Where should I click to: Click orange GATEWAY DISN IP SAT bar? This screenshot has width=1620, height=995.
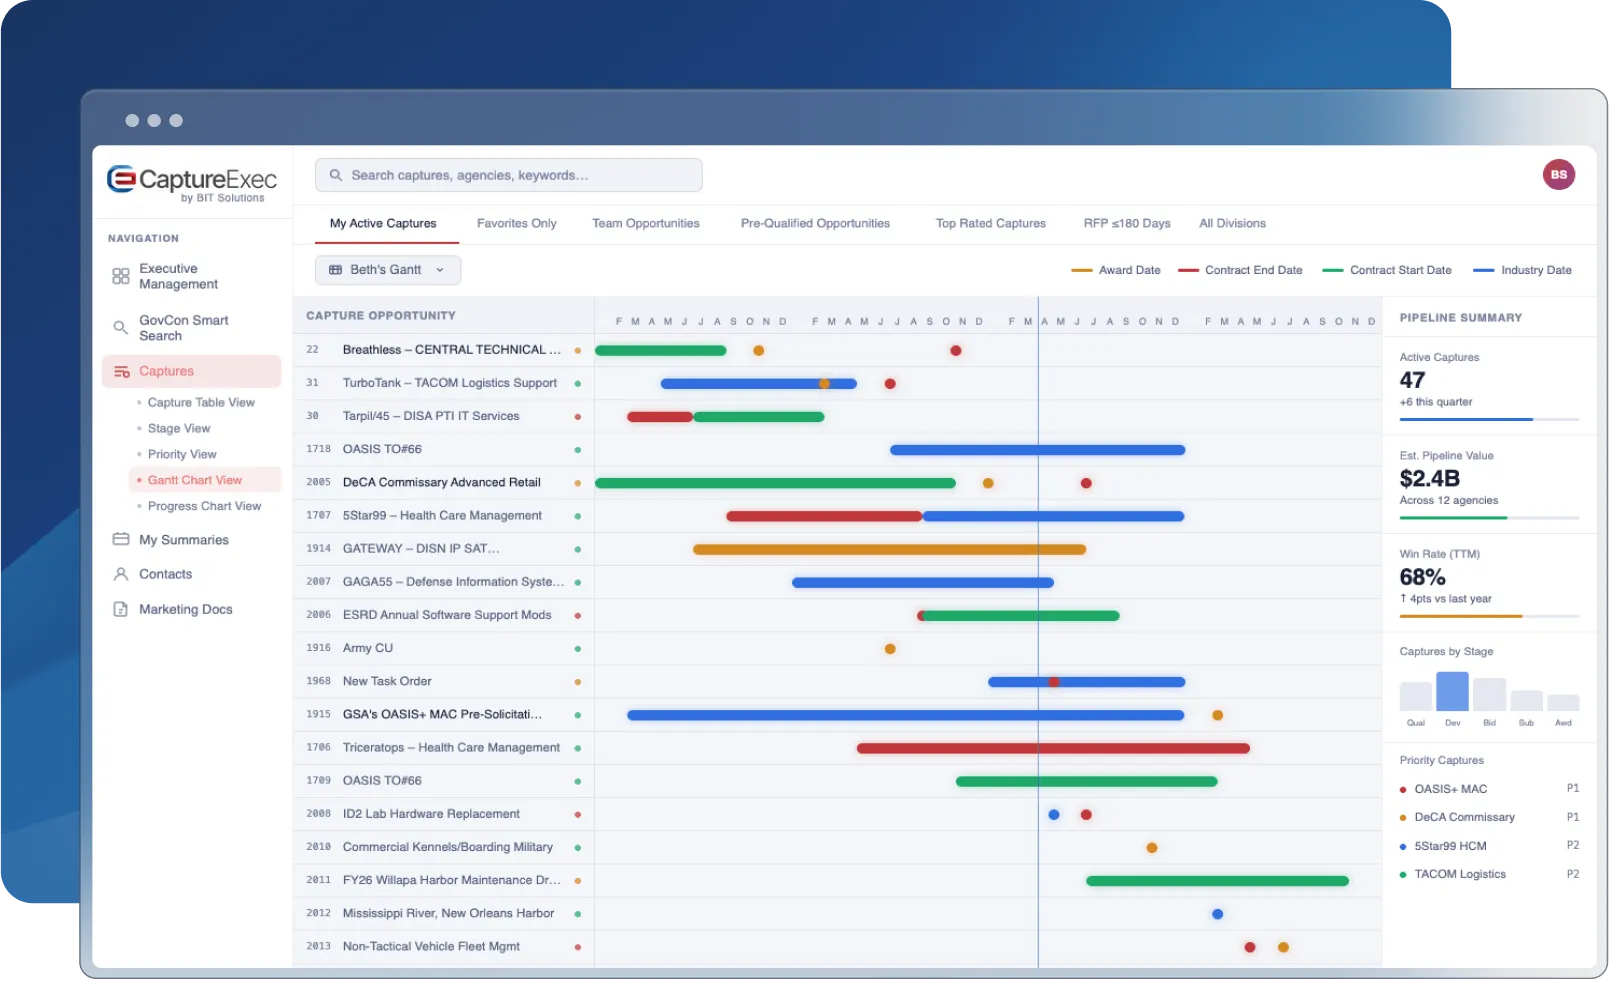point(890,550)
